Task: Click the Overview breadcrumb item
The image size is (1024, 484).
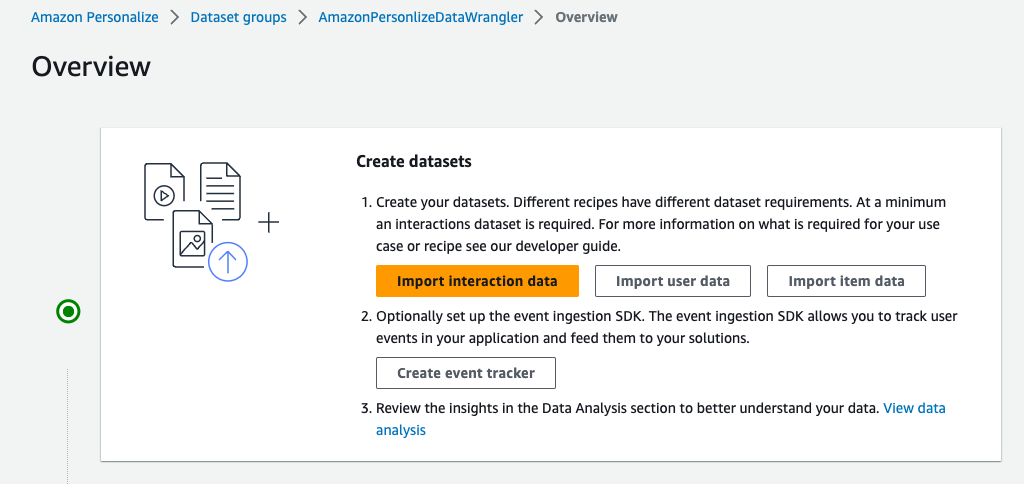Action: pos(586,17)
